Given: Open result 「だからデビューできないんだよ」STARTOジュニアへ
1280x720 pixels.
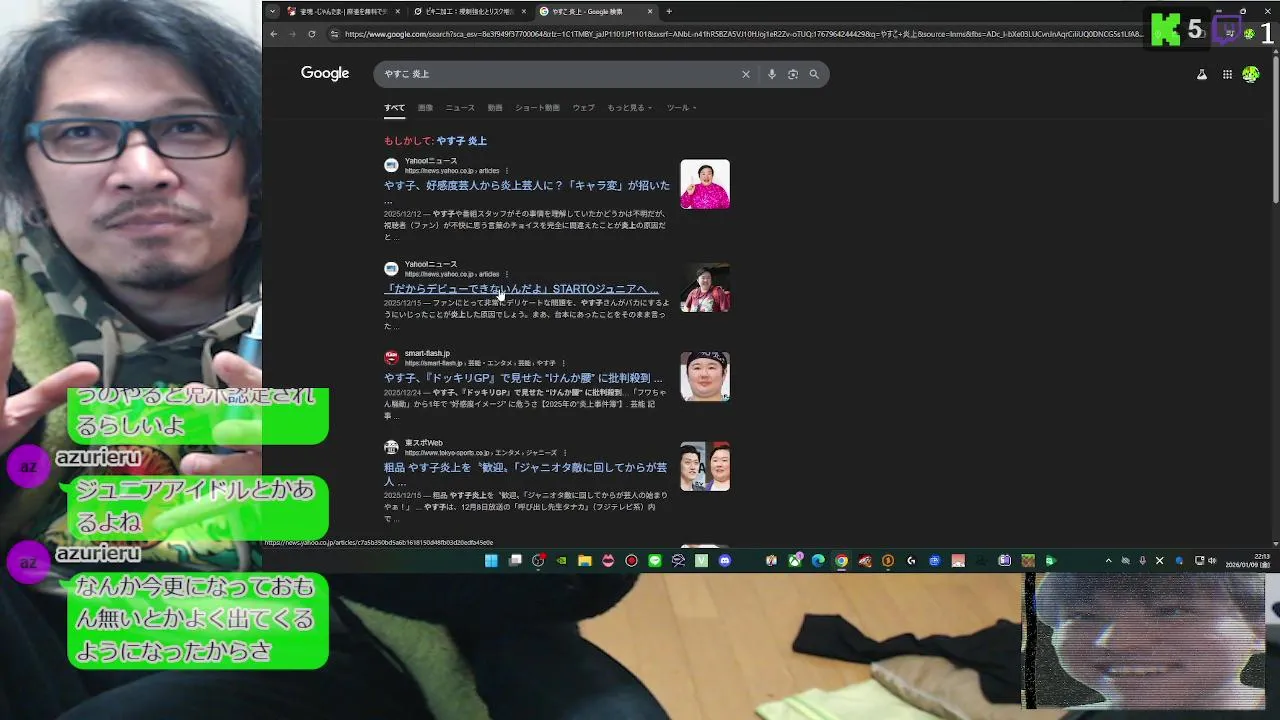Looking at the screenshot, I should (521, 289).
